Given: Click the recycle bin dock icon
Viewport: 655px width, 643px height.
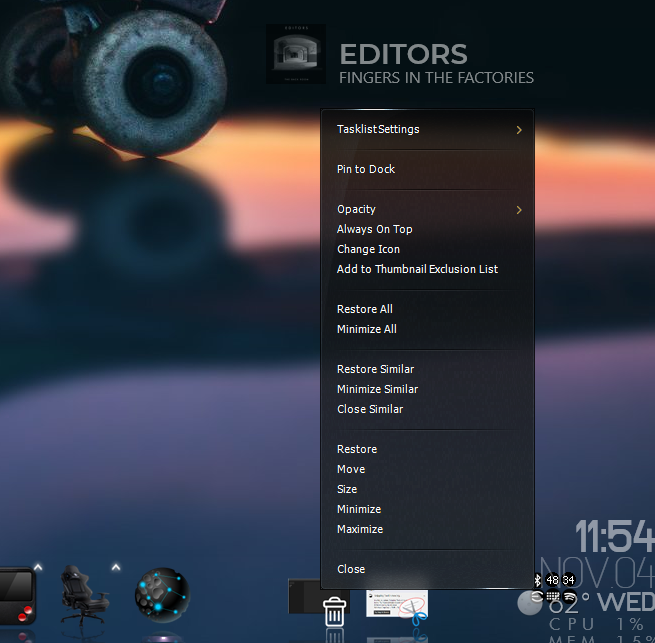Looking at the screenshot, I should tap(335, 609).
